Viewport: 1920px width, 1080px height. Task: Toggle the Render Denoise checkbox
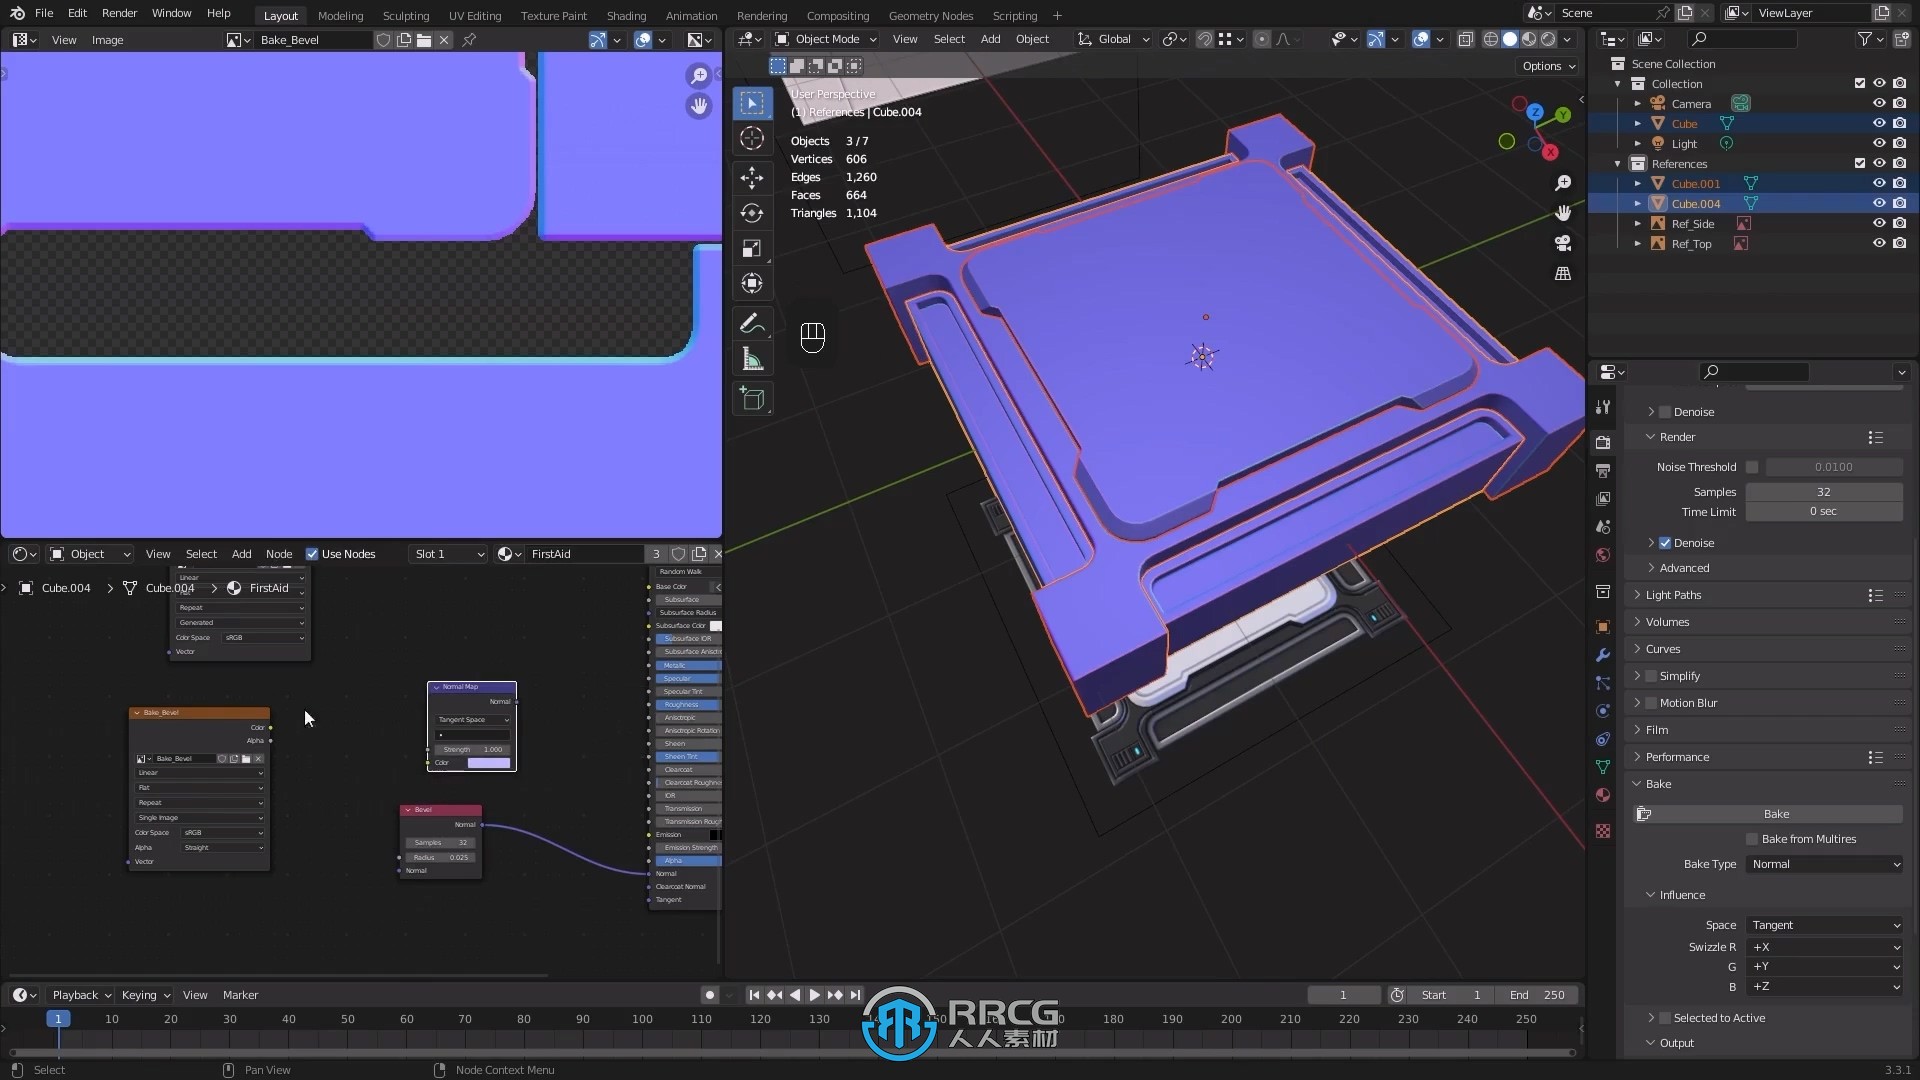tap(1665, 543)
